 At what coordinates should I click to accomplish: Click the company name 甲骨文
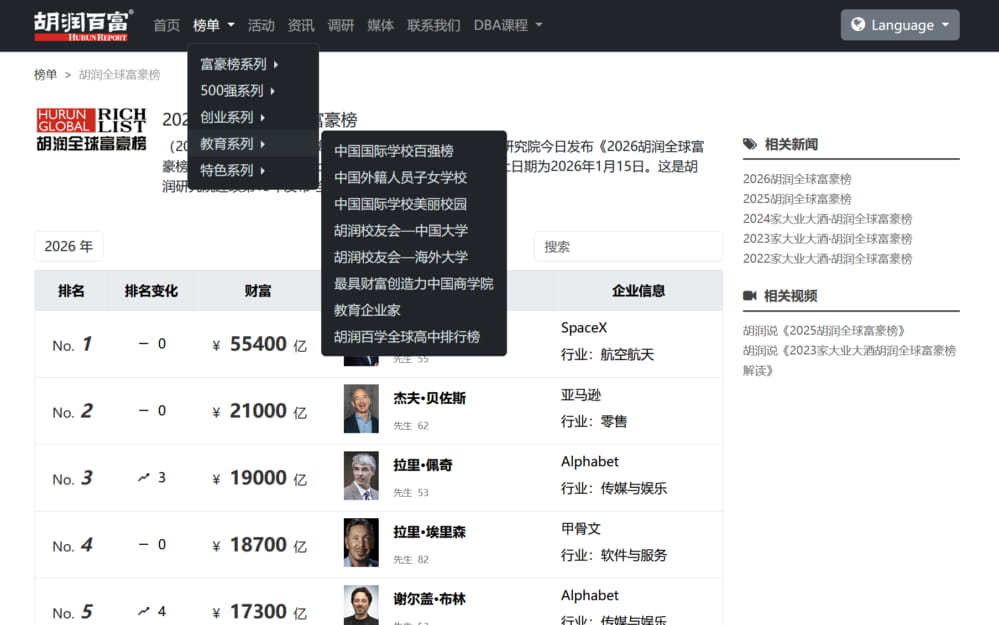tap(580, 529)
